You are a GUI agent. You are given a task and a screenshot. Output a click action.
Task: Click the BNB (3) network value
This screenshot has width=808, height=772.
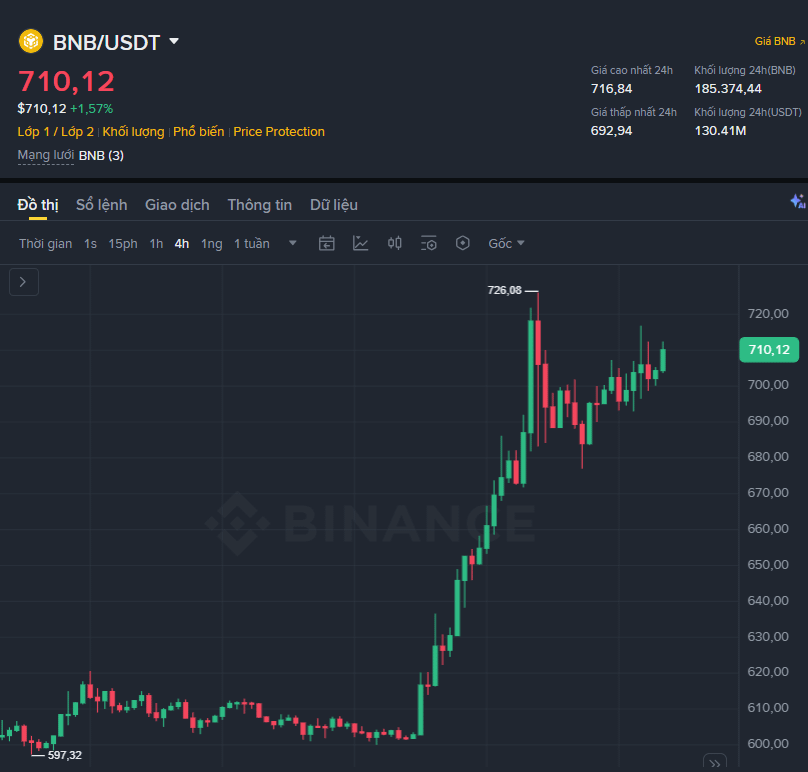[x=101, y=156]
